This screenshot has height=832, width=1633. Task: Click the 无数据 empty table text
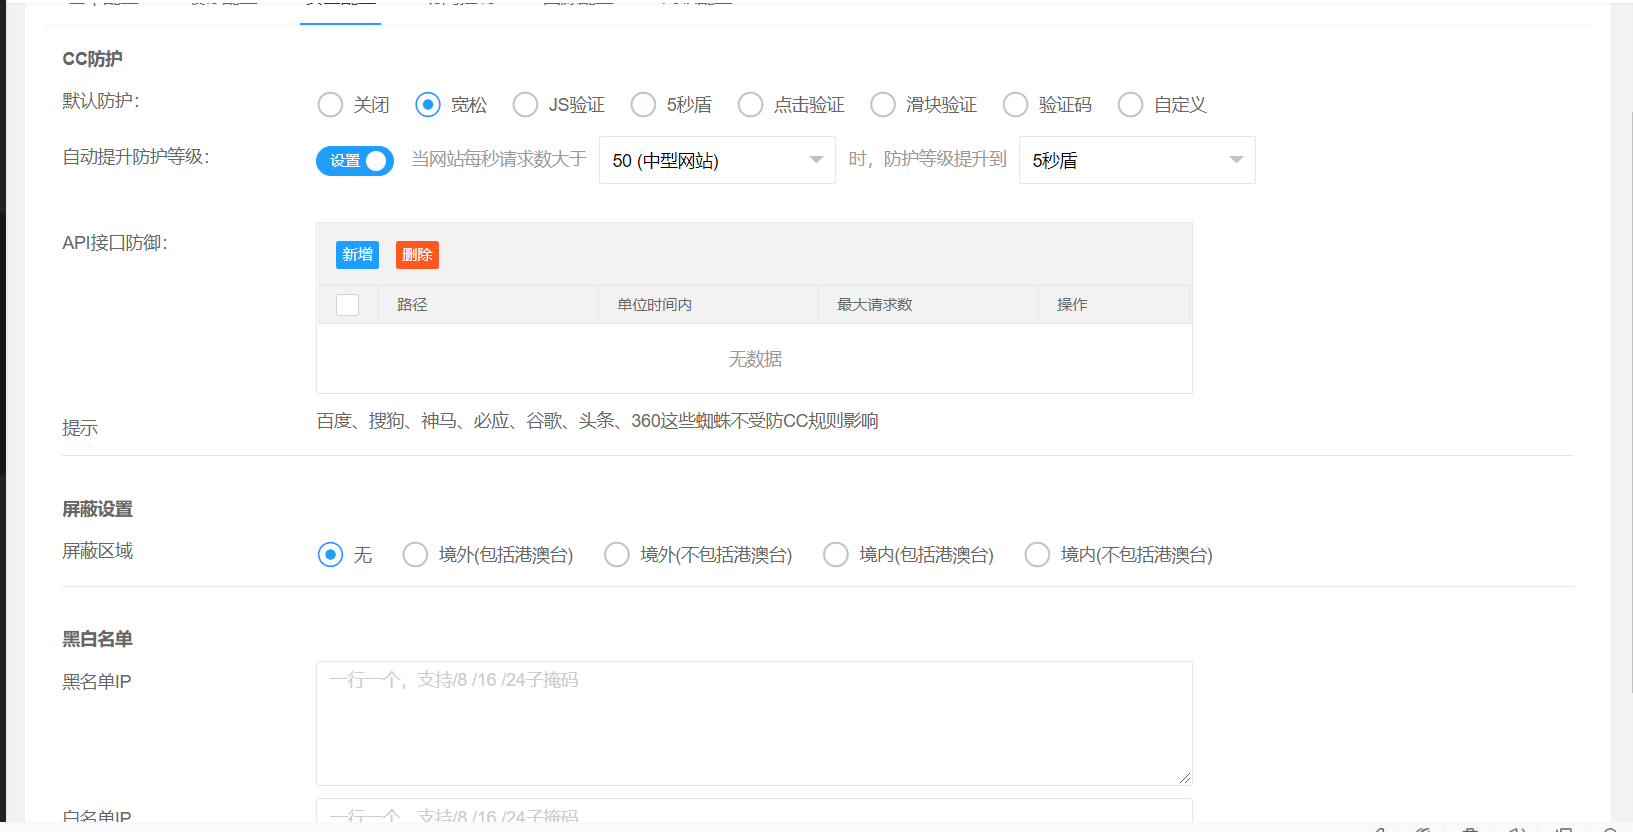[x=755, y=359]
